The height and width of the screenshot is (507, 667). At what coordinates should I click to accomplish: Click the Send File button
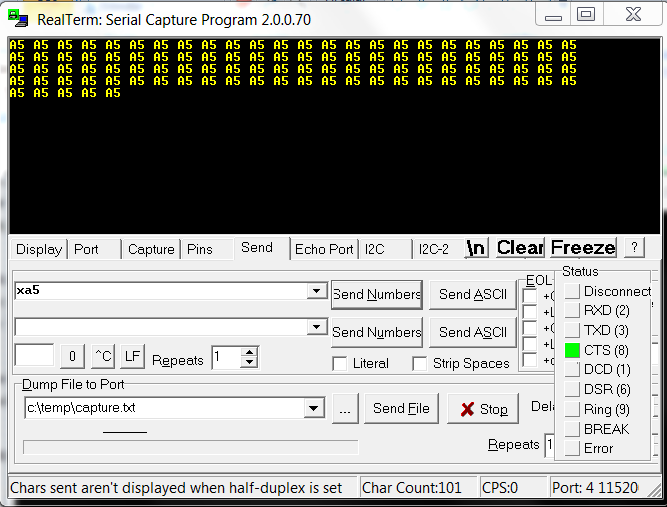(x=401, y=408)
